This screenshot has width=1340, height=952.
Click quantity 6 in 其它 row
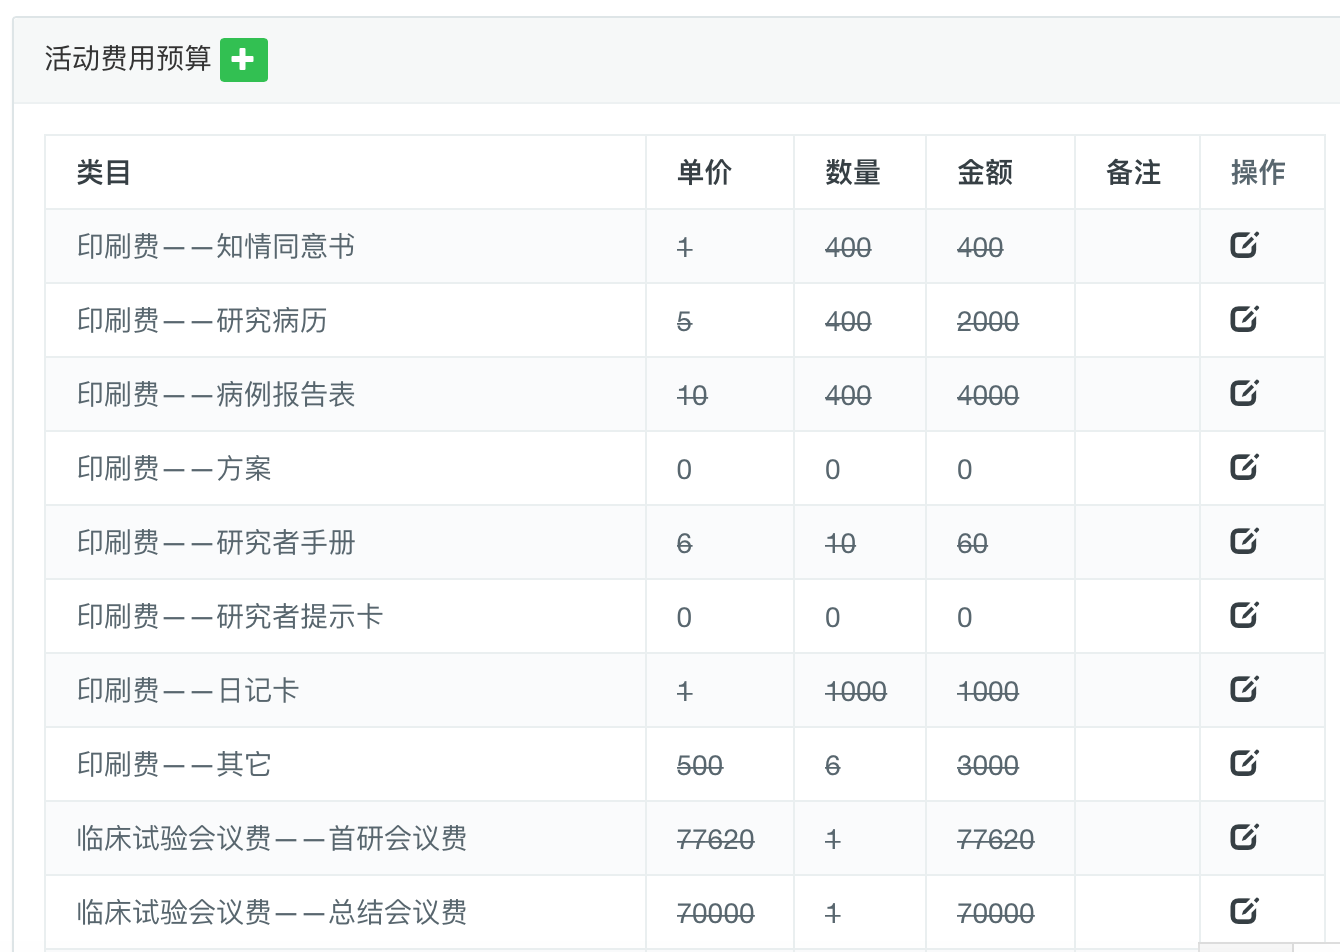click(832, 766)
